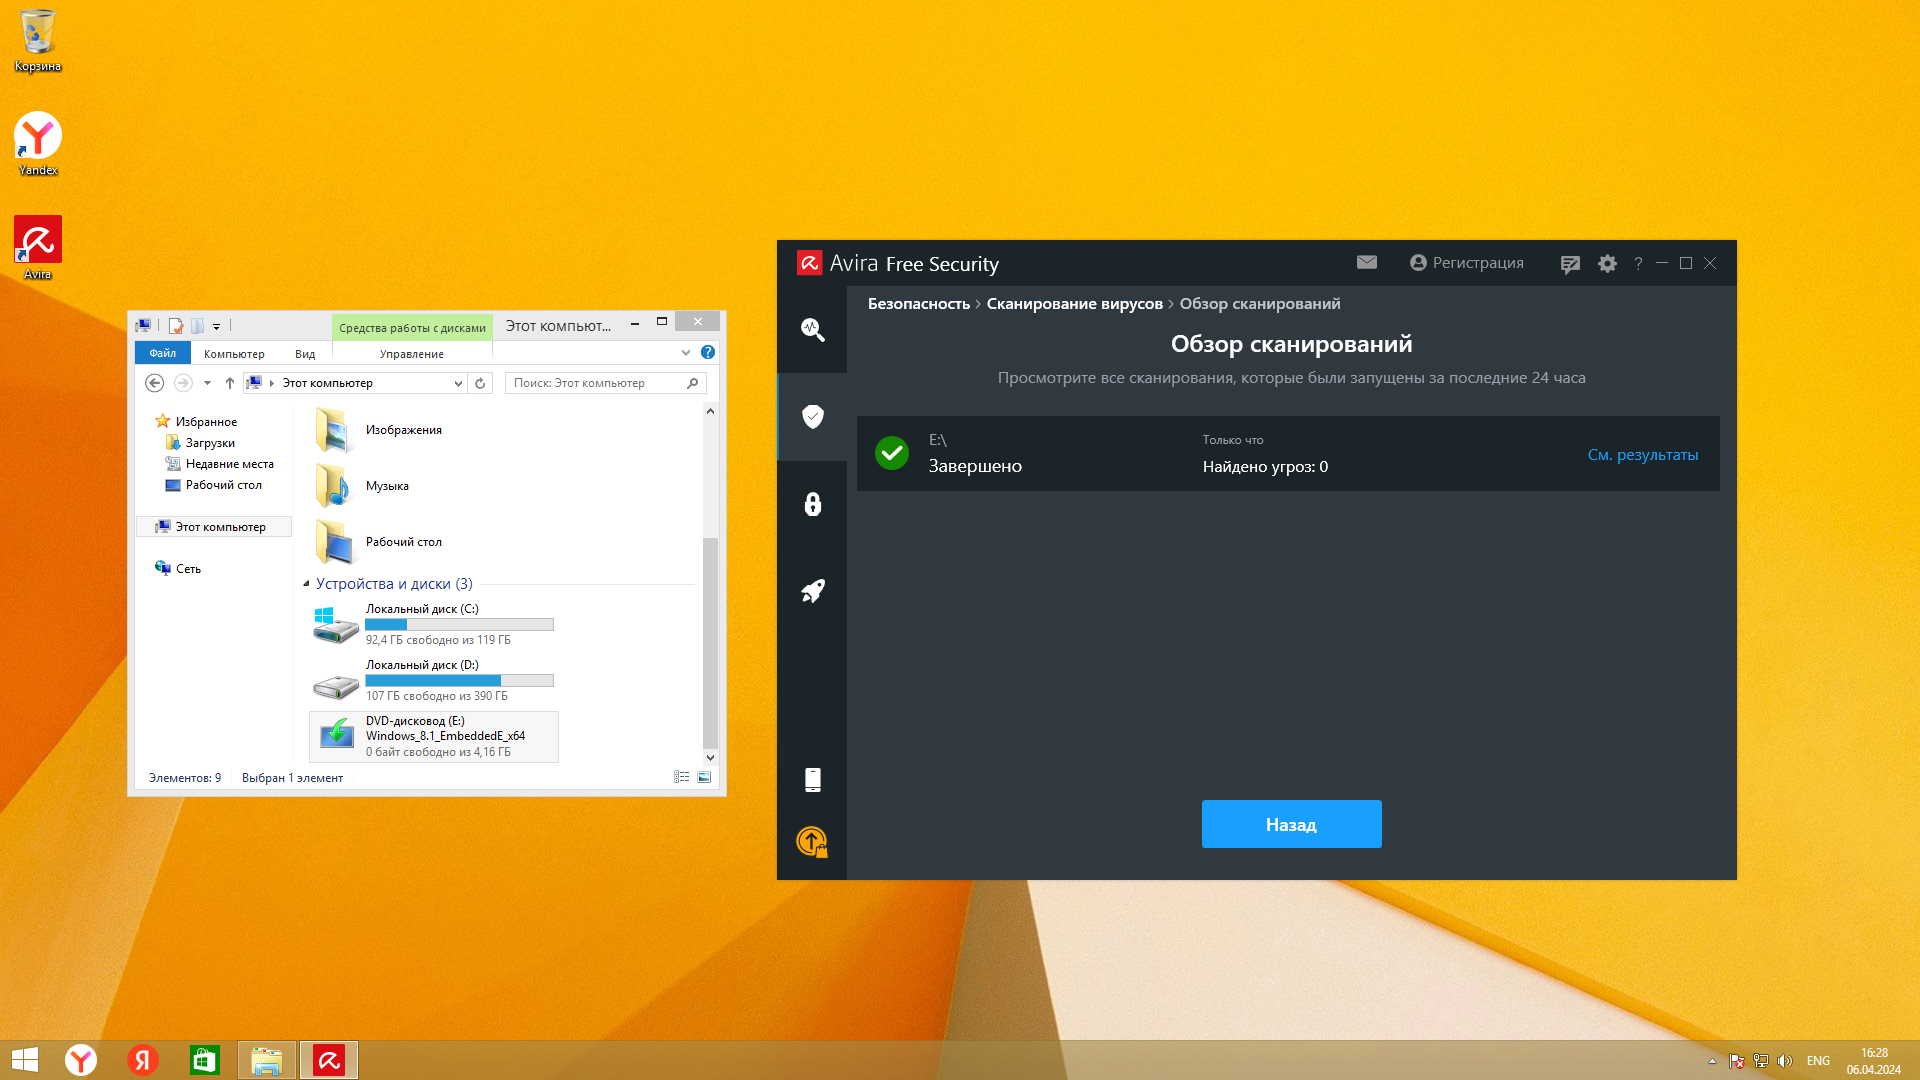Screen dimensions: 1920x1080
Task: Open the Файл menu in Explorer
Action: 162,354
